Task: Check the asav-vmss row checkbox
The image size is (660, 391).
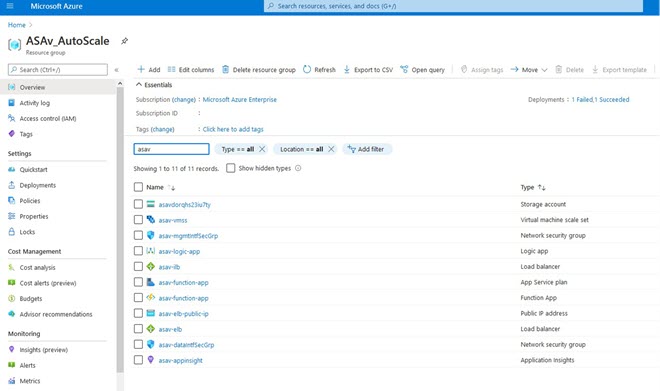Action: tap(138, 220)
